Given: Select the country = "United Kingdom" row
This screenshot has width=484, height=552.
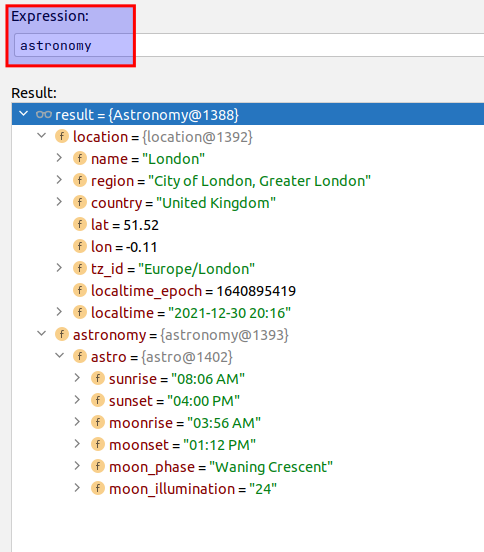Looking at the screenshot, I should click(248, 203).
